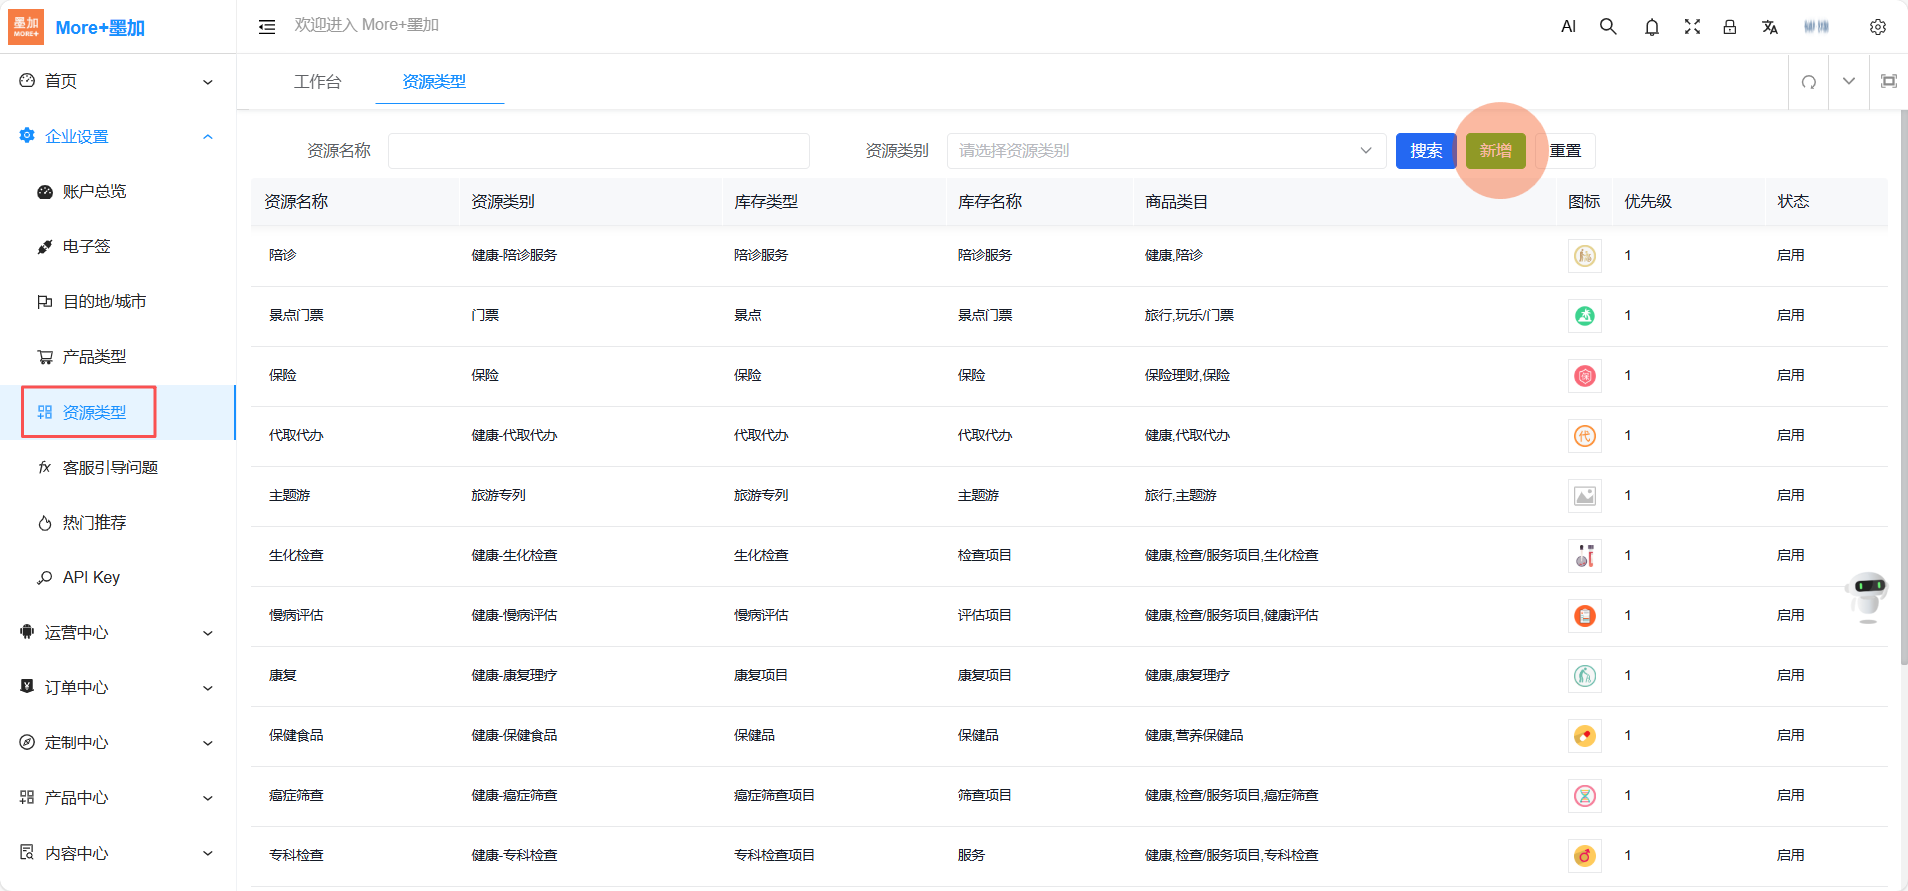The height and width of the screenshot is (891, 1908).
Task: Expand the 运营中心 sidebar menu
Action: [117, 632]
